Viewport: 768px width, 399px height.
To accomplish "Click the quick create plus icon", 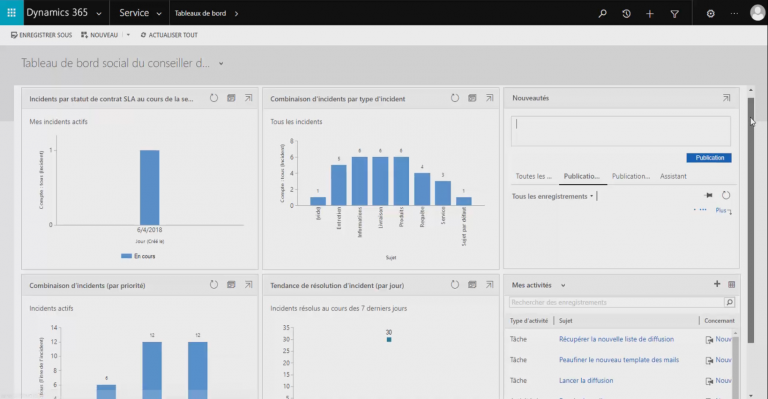I will (x=650, y=14).
